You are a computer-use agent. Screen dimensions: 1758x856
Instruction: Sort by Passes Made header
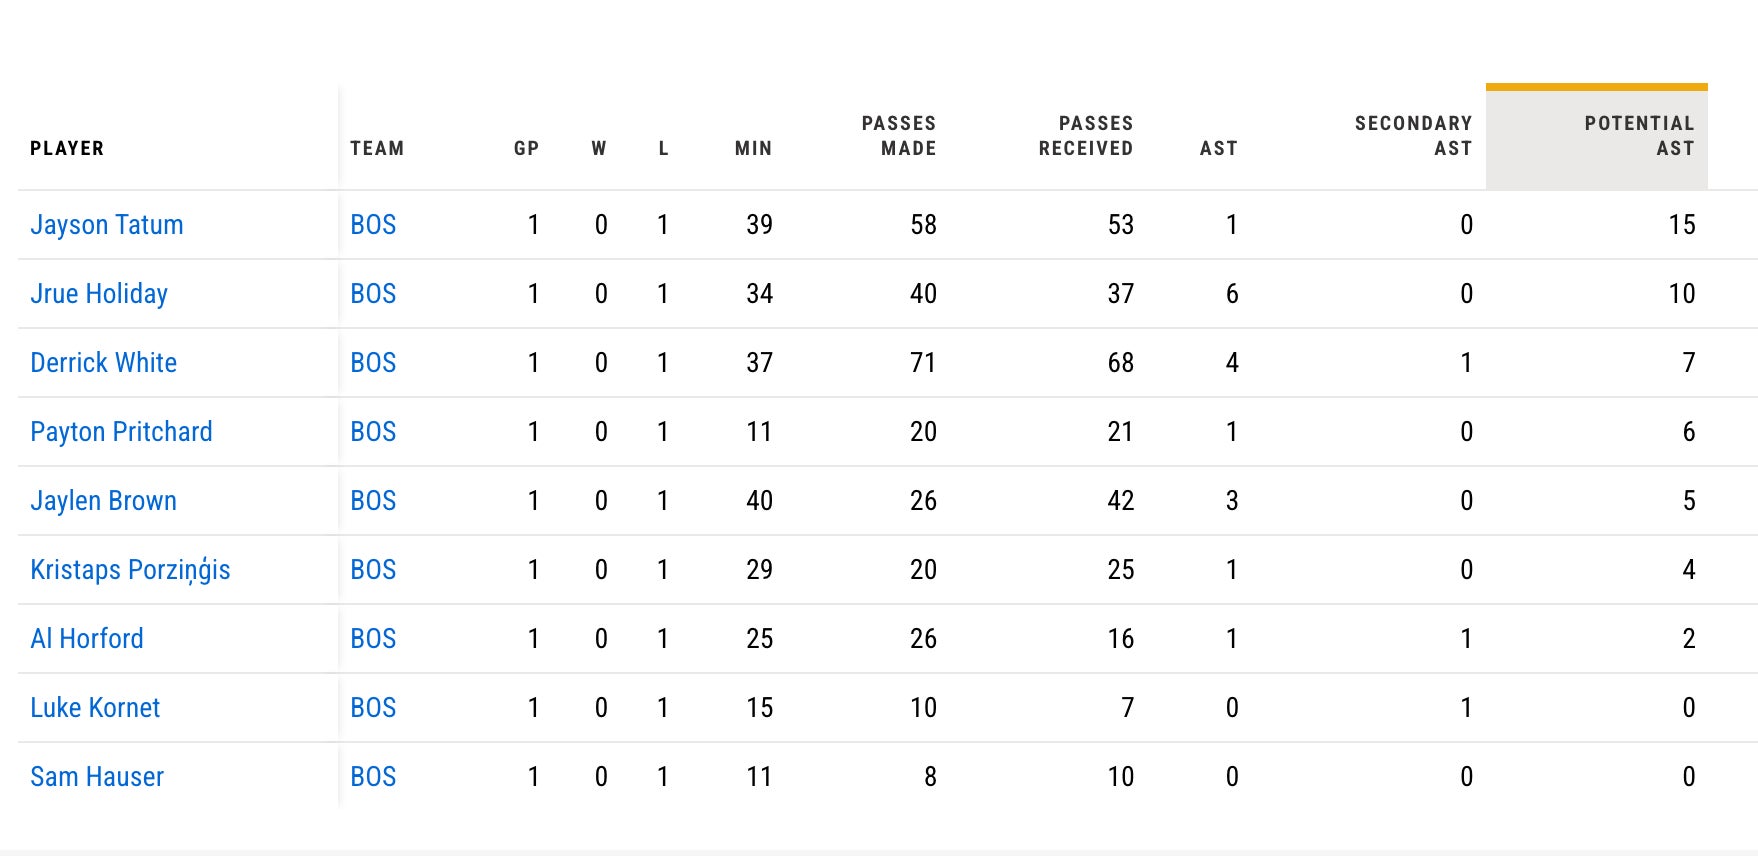898,136
